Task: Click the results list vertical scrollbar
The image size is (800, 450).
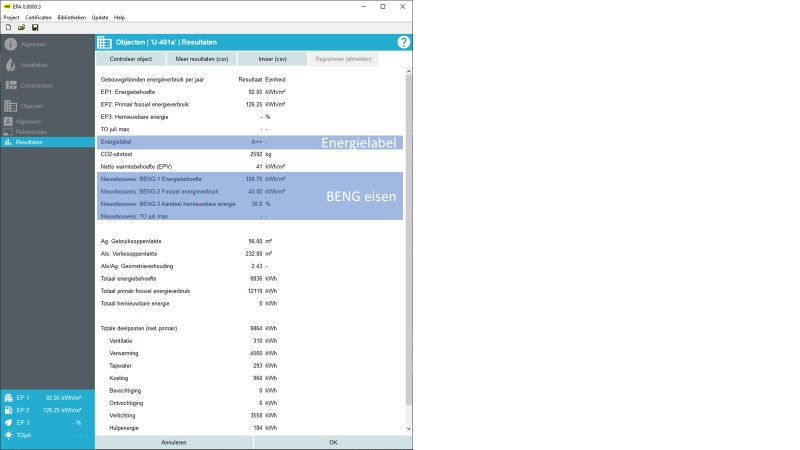Action: pos(408,240)
